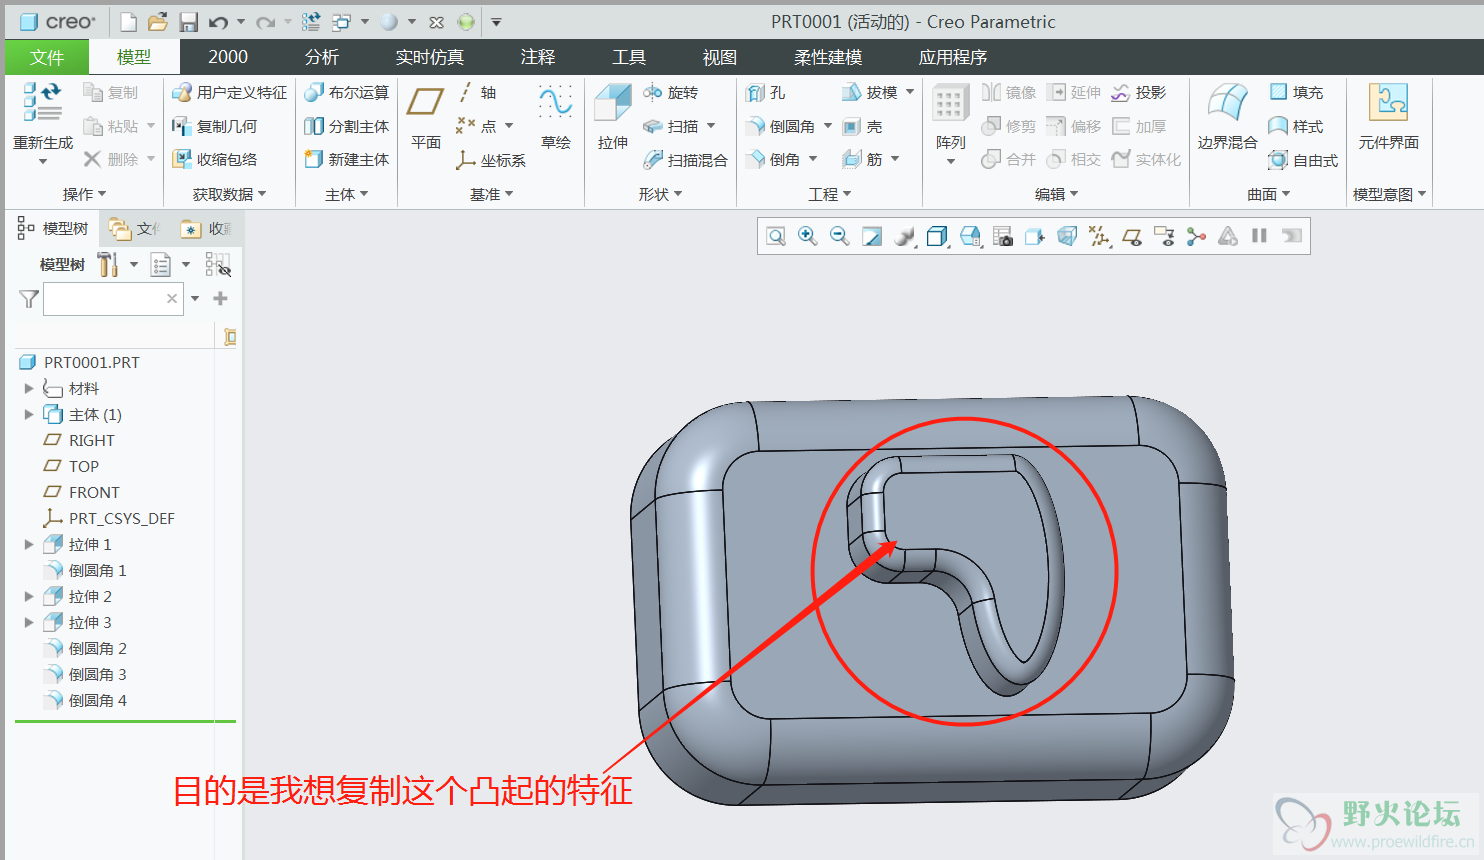
Task: Expand the 主体 (1) tree node
Action: click(x=29, y=415)
